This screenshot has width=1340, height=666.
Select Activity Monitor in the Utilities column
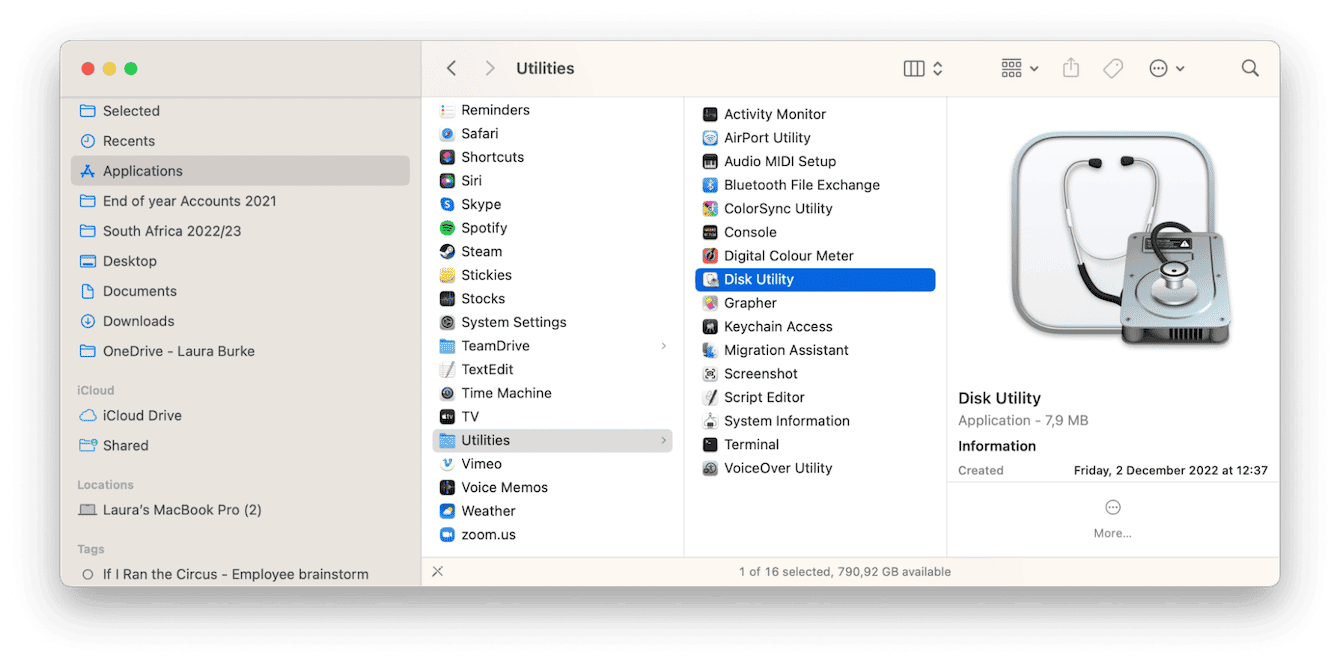coord(774,113)
